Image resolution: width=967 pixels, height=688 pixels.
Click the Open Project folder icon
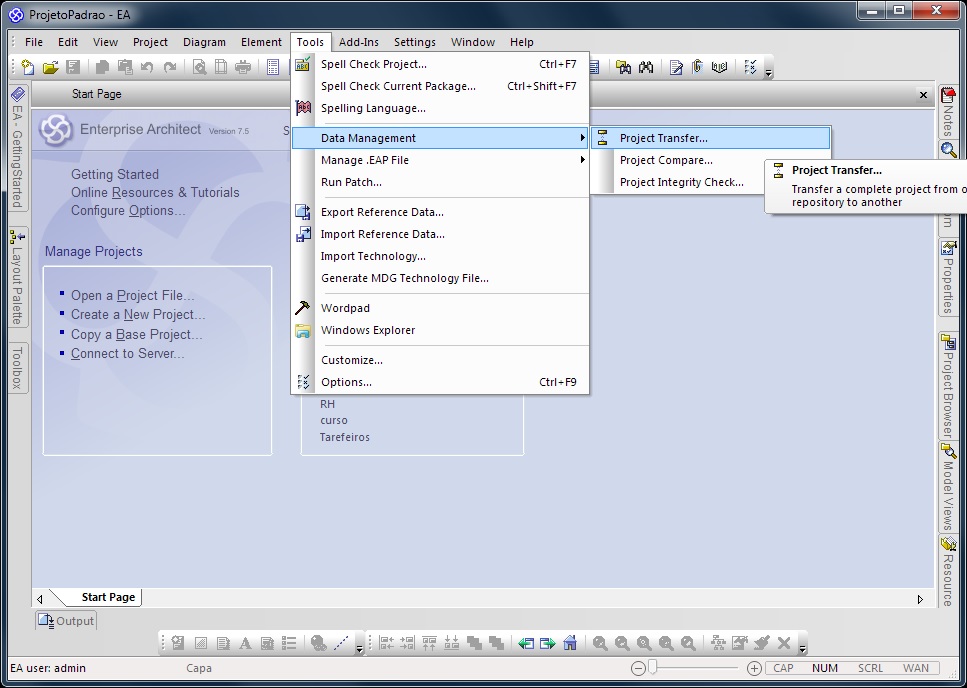click(x=50, y=67)
